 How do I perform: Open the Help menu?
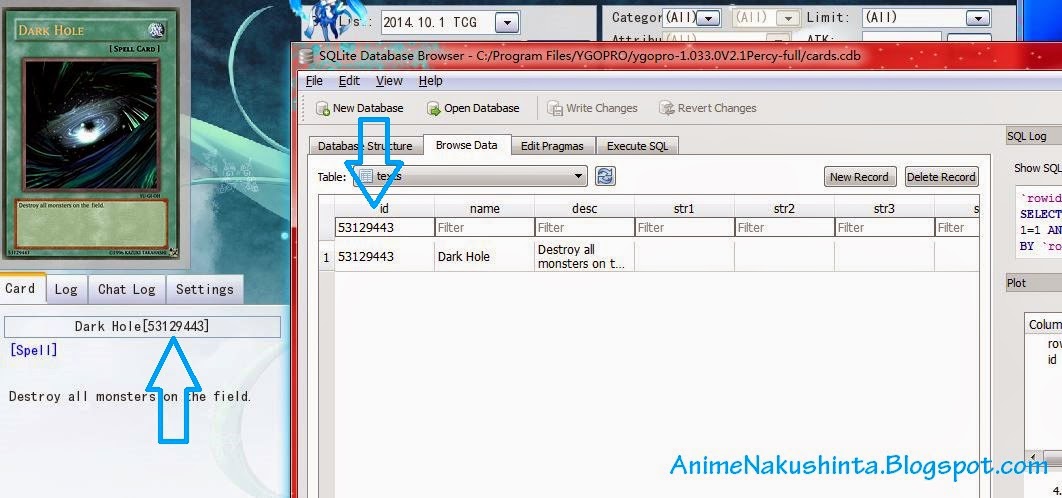point(430,81)
